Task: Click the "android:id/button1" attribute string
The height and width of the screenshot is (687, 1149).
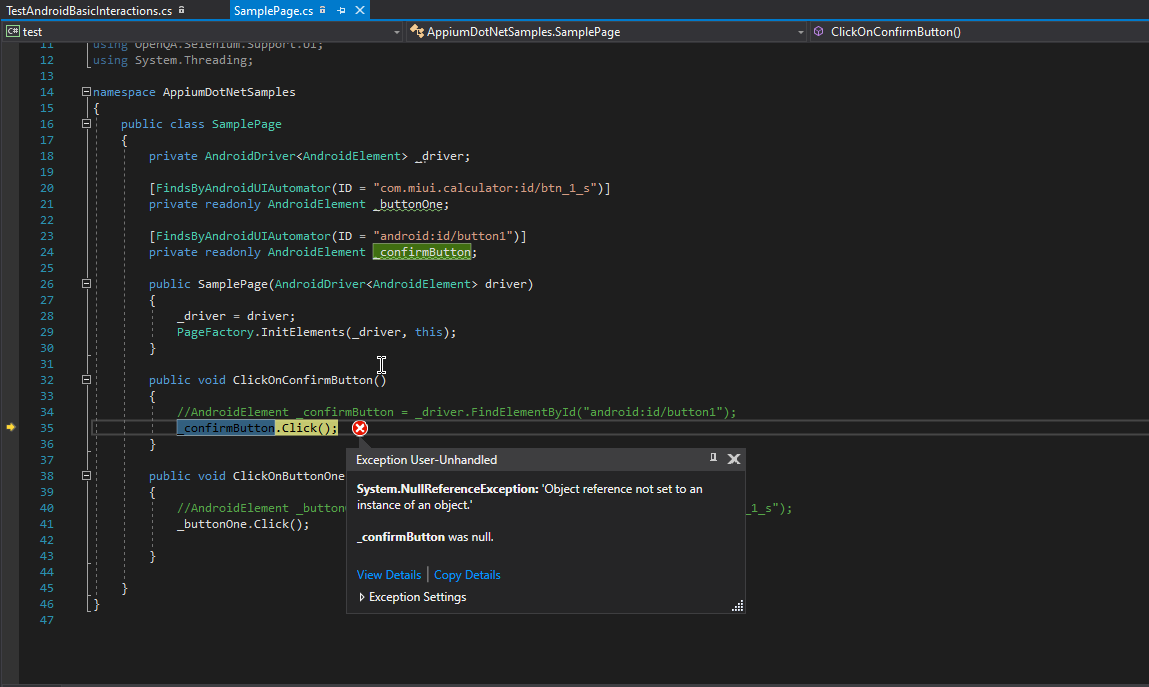Action: coord(443,236)
